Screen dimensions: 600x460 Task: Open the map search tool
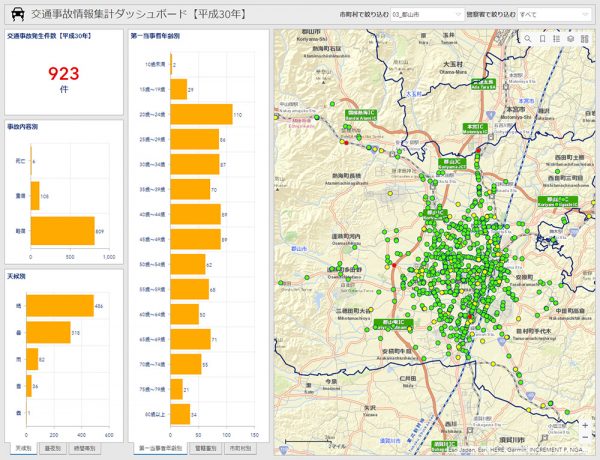point(528,39)
